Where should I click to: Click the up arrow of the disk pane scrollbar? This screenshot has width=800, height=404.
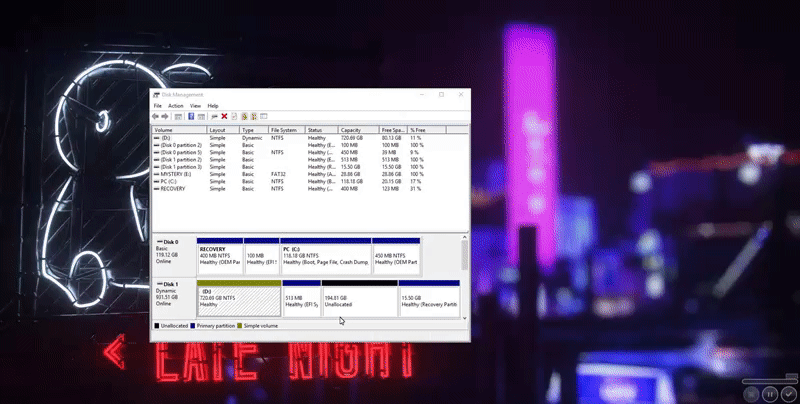click(464, 237)
